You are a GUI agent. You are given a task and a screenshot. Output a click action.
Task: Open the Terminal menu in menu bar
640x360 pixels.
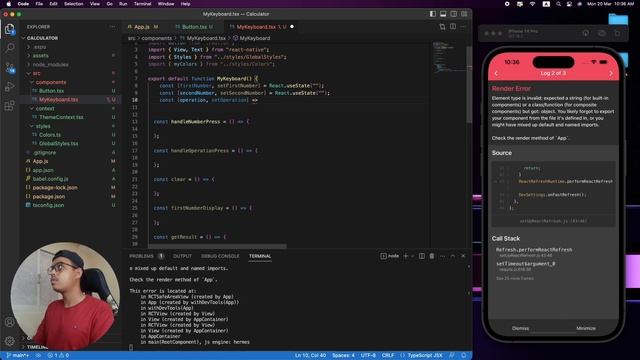click(142, 4)
